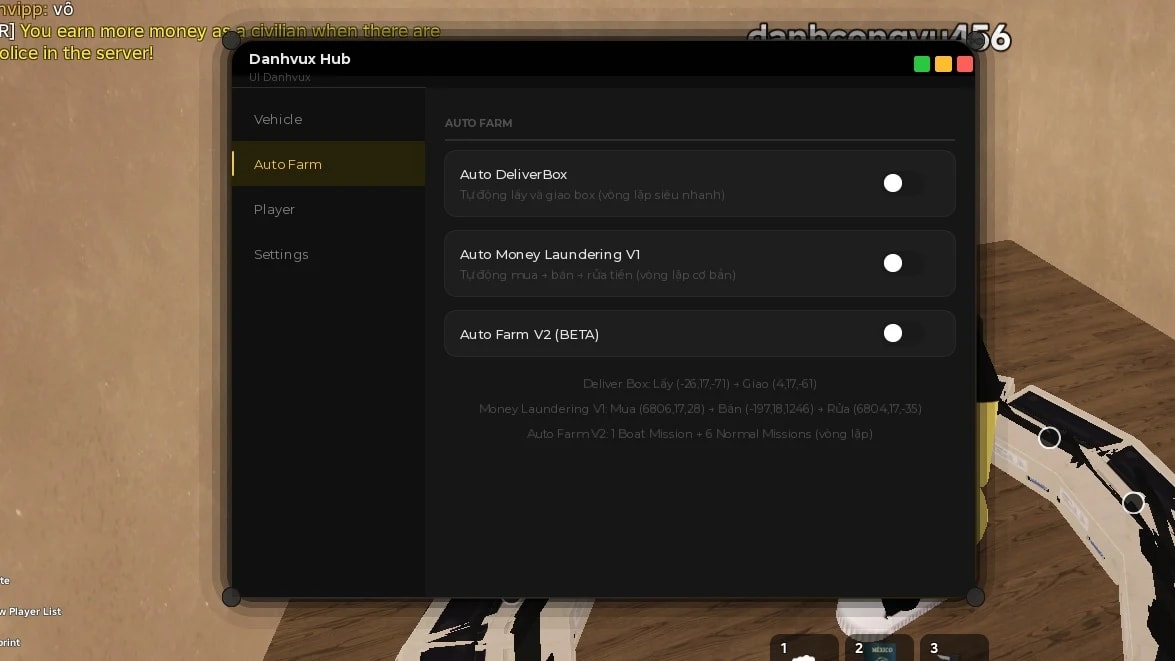Click the Deliver Box coordinates info line
This screenshot has height=661, width=1175.
(x=700, y=384)
